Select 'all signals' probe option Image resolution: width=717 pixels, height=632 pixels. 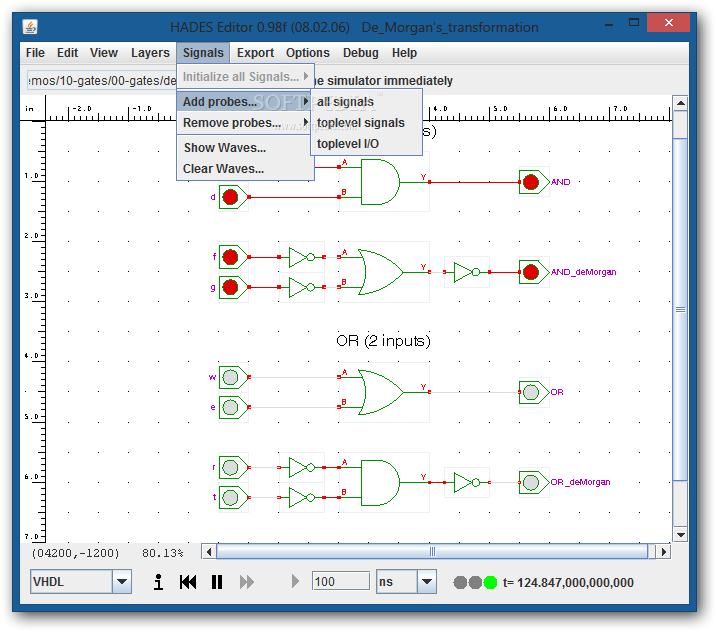click(x=366, y=102)
